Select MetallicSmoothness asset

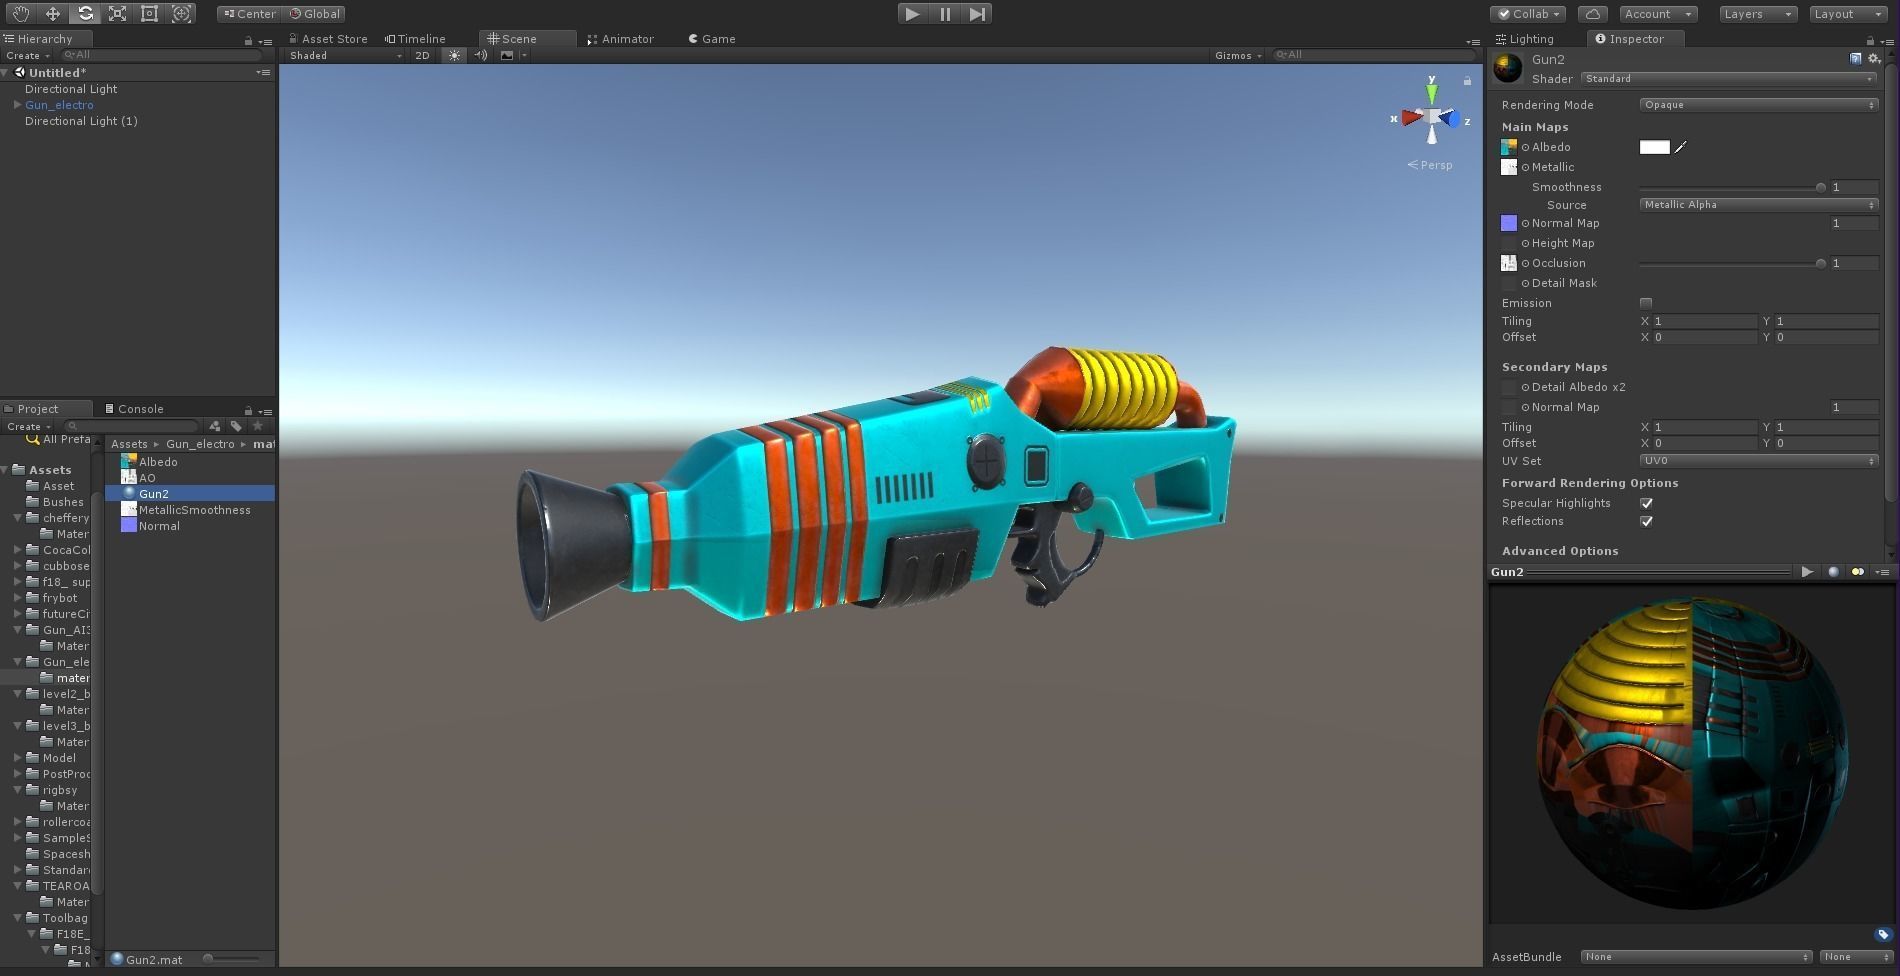tap(194, 510)
